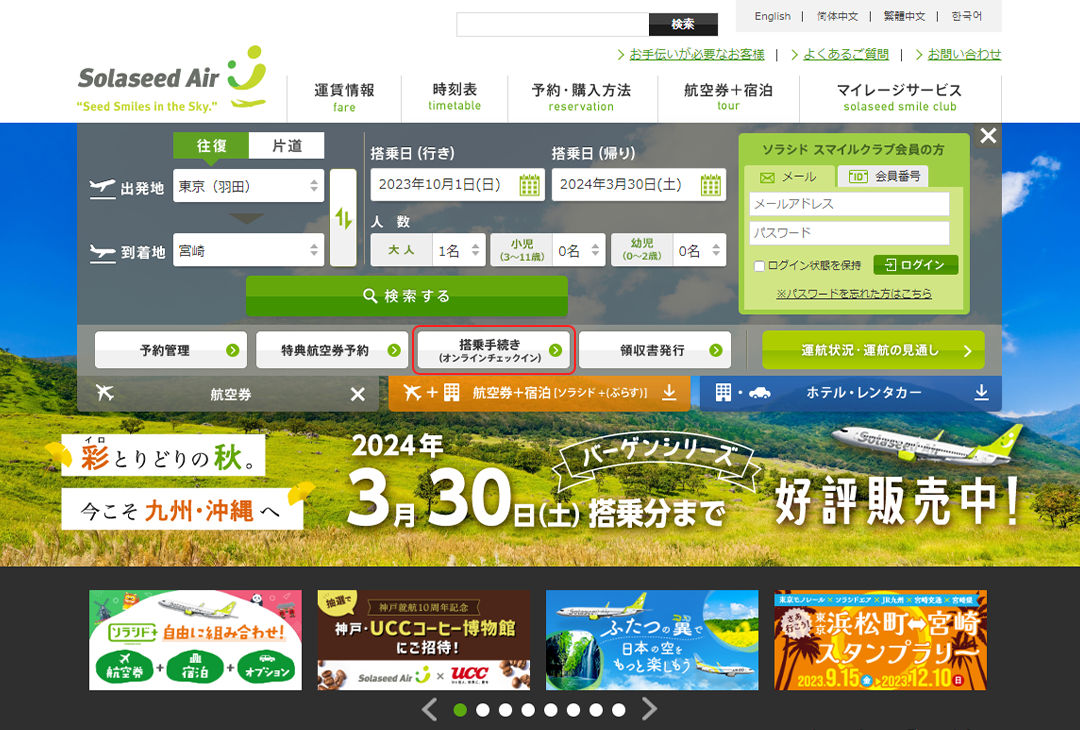The height and width of the screenshot is (730, 1080).
Task: Click the Solaseed Air logo
Action: tap(172, 80)
